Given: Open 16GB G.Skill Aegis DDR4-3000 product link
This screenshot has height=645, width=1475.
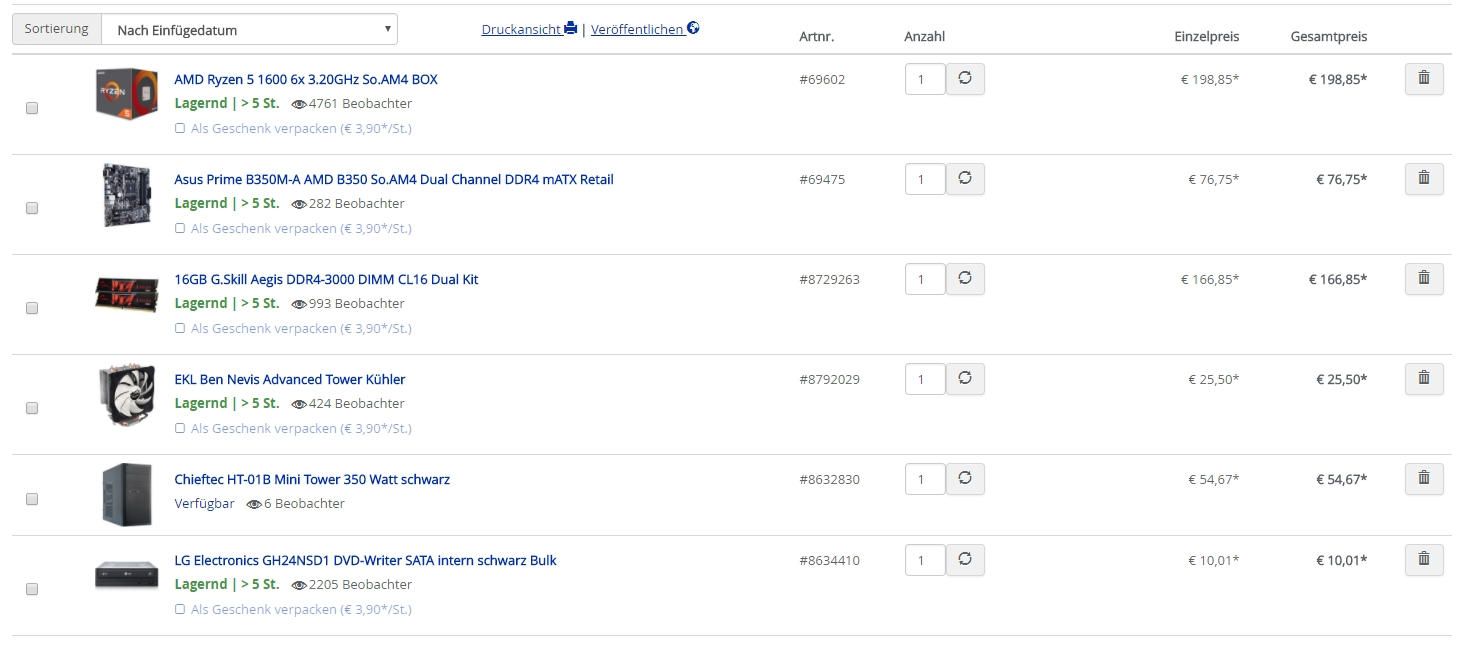Looking at the screenshot, I should pyautogui.click(x=326, y=279).
